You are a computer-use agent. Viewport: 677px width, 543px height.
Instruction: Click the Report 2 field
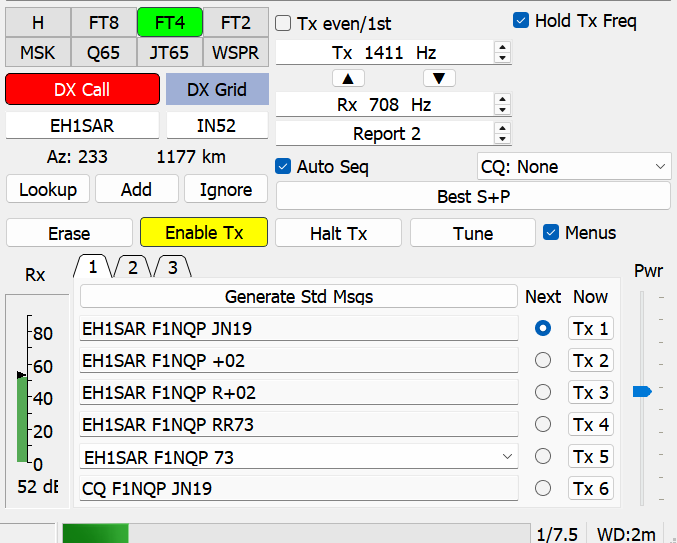[x=385, y=133]
